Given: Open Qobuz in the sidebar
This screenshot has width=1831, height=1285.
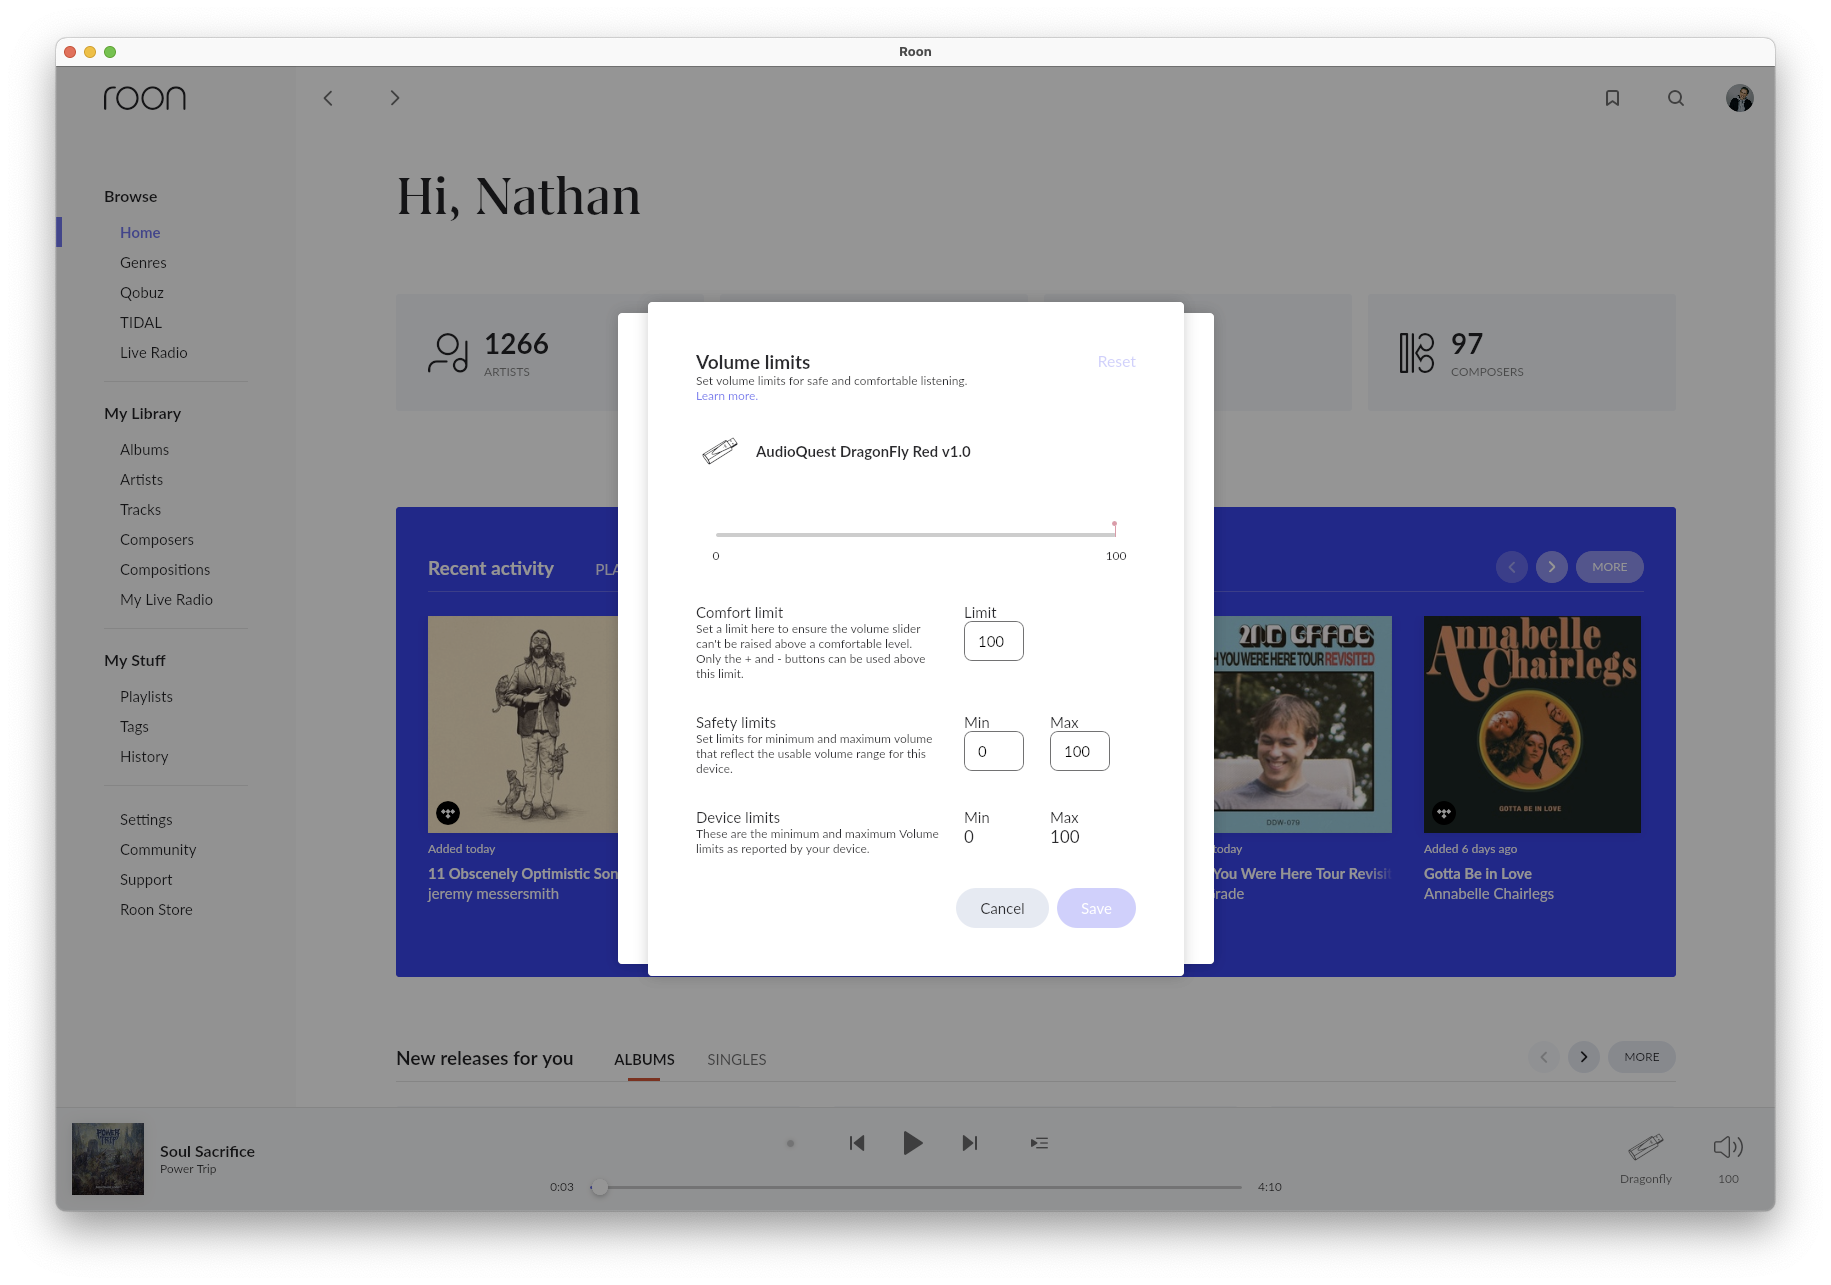Looking at the screenshot, I should click(142, 292).
